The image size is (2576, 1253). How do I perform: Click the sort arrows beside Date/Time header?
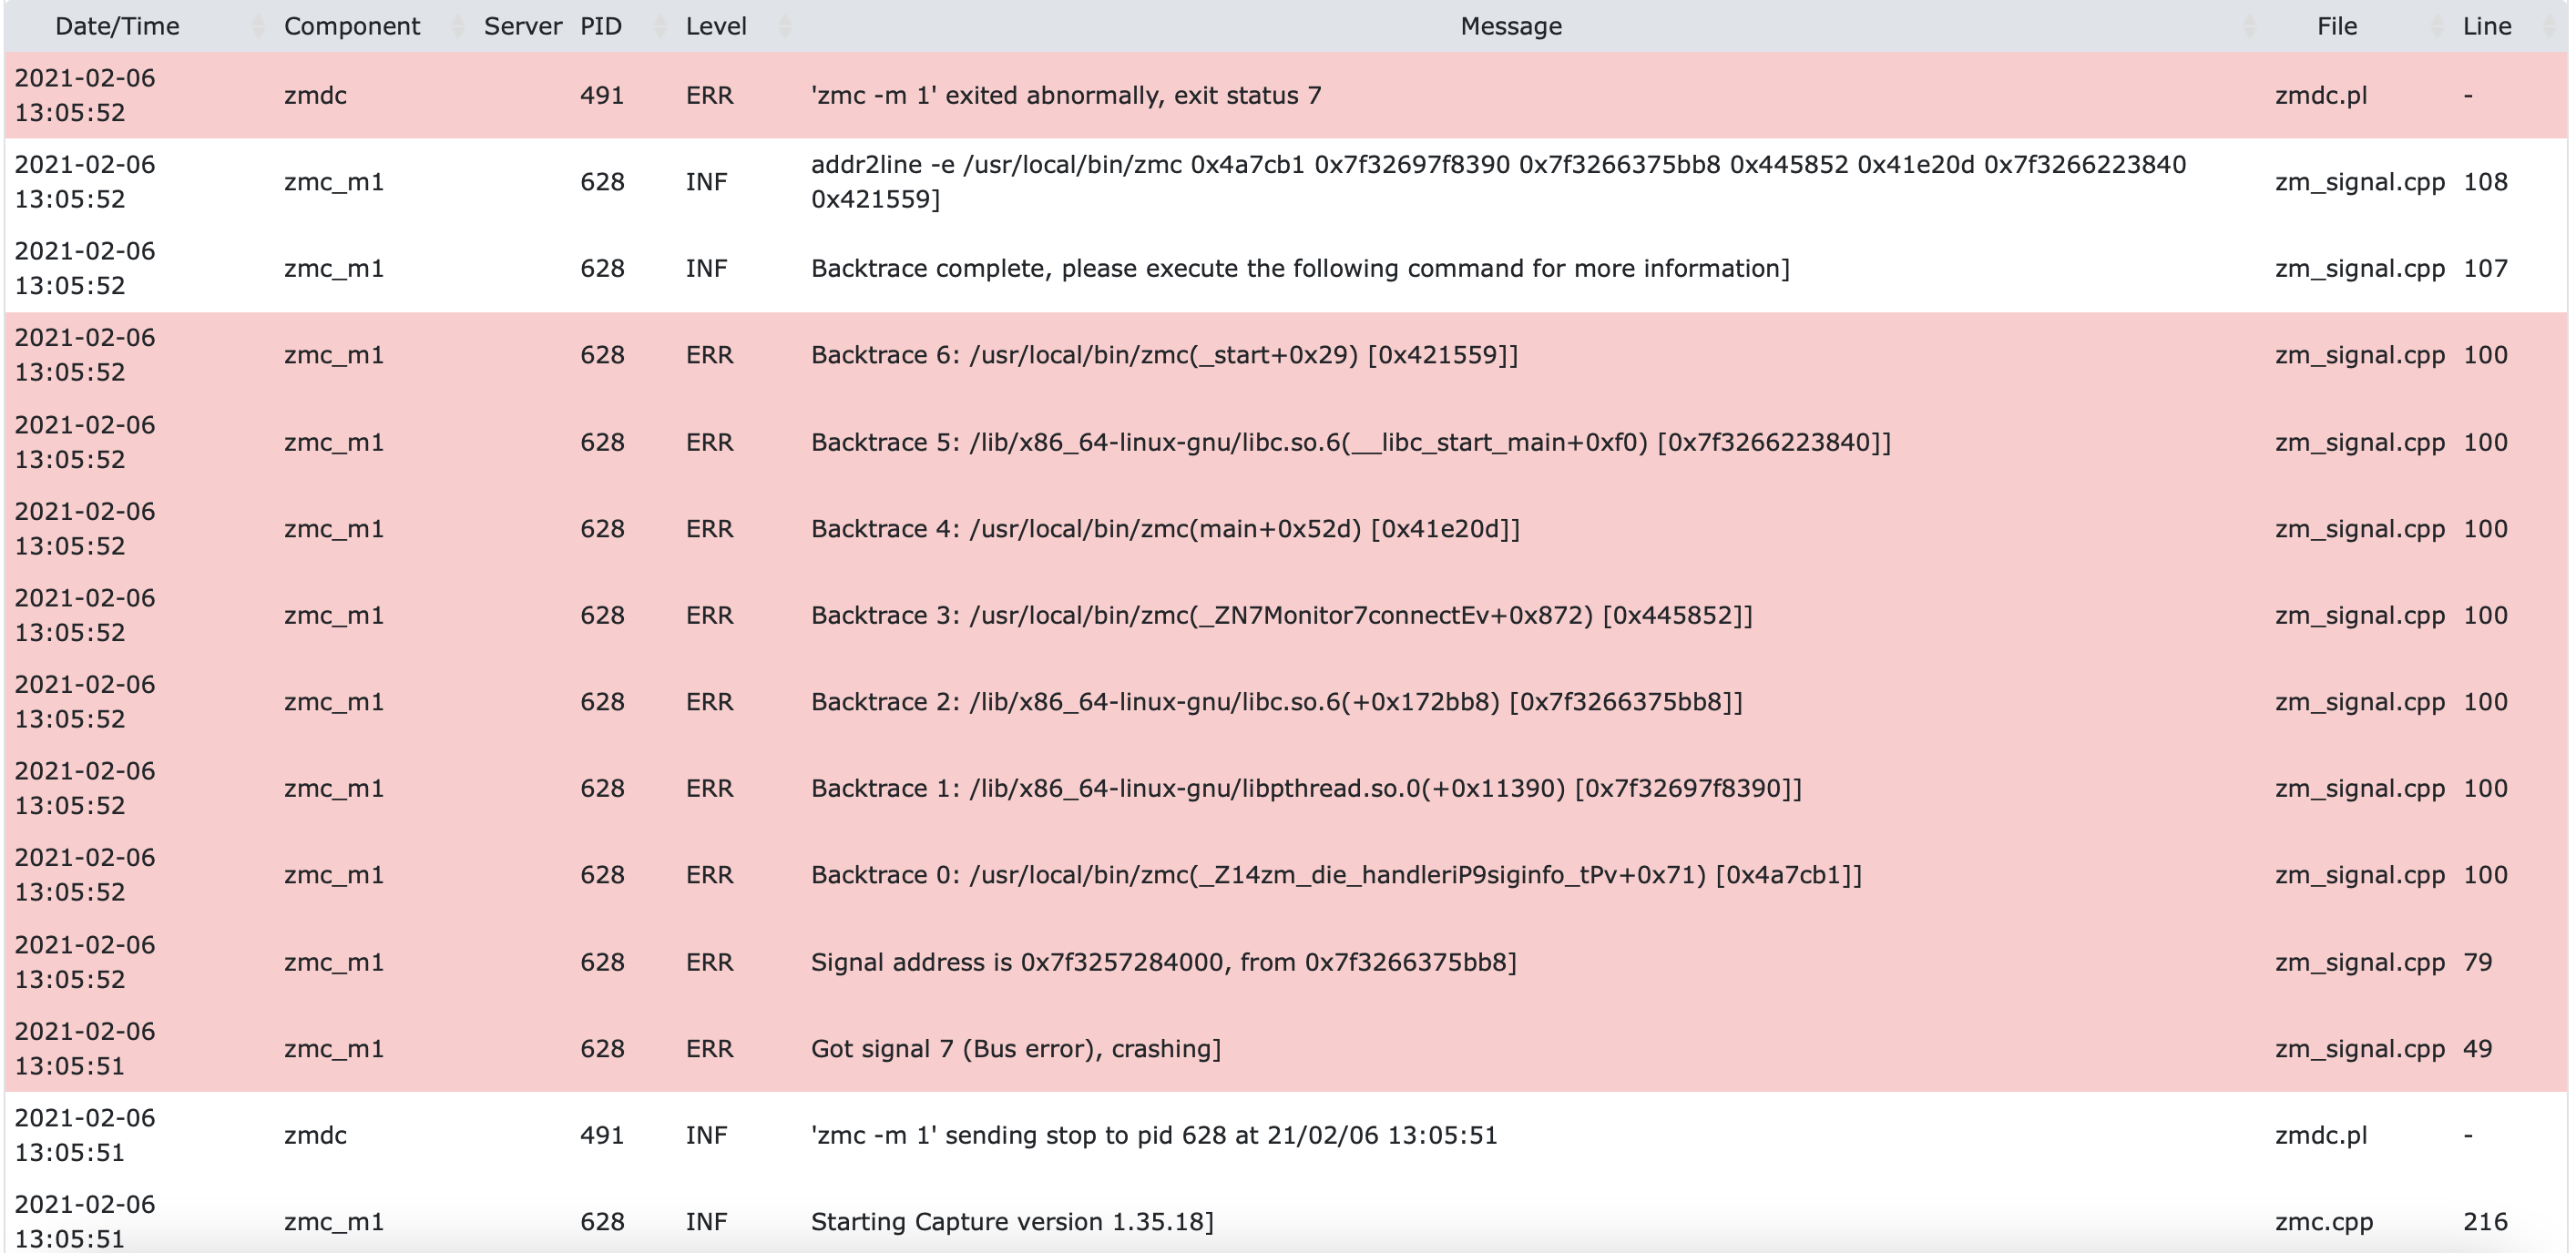258,27
